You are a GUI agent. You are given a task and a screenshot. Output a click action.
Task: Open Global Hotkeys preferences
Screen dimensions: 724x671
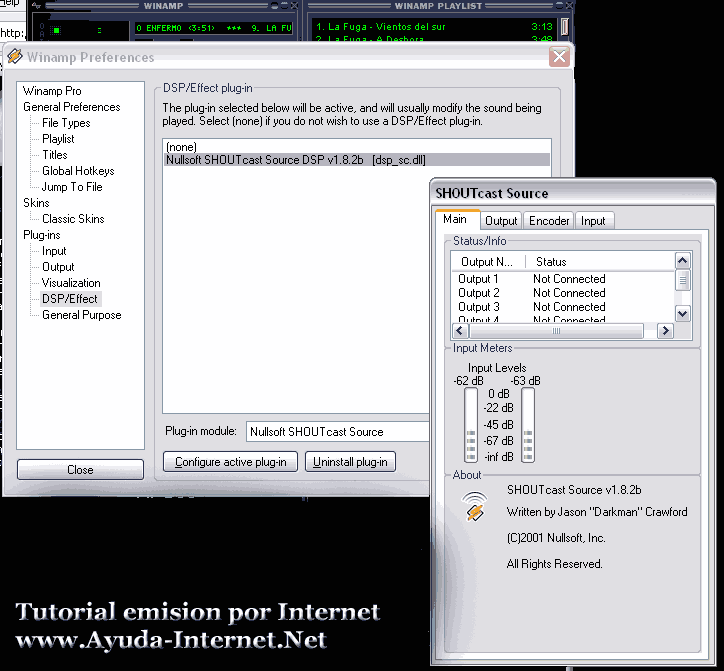point(78,171)
